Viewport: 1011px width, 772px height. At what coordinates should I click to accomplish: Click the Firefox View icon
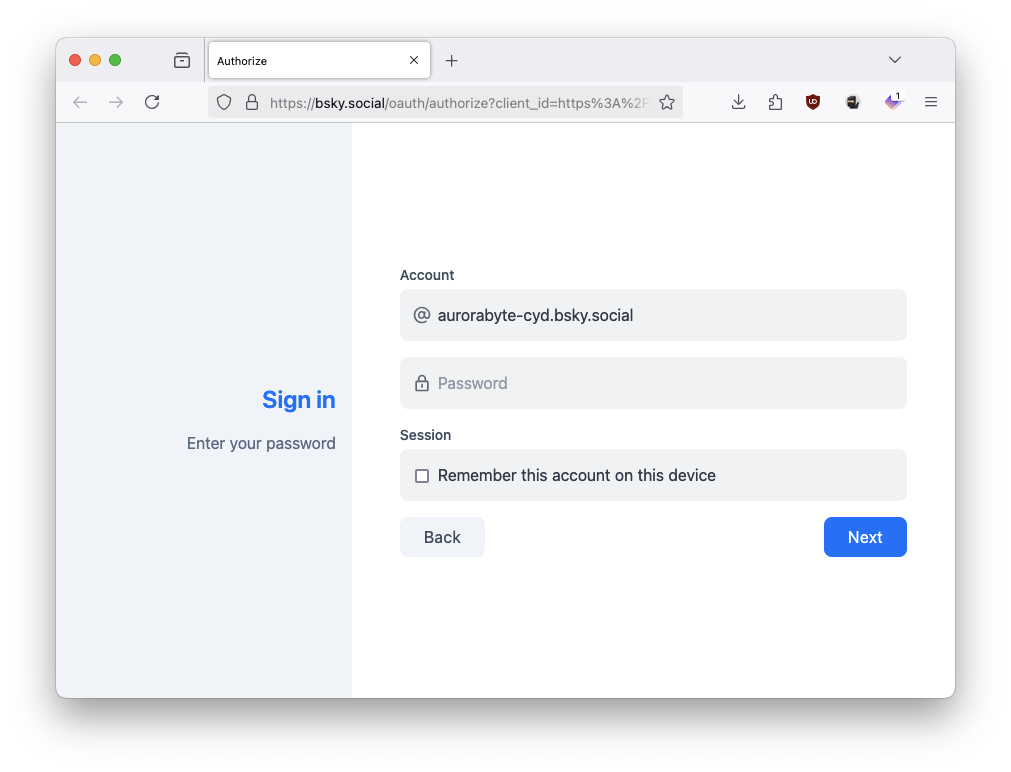pyautogui.click(x=181, y=60)
